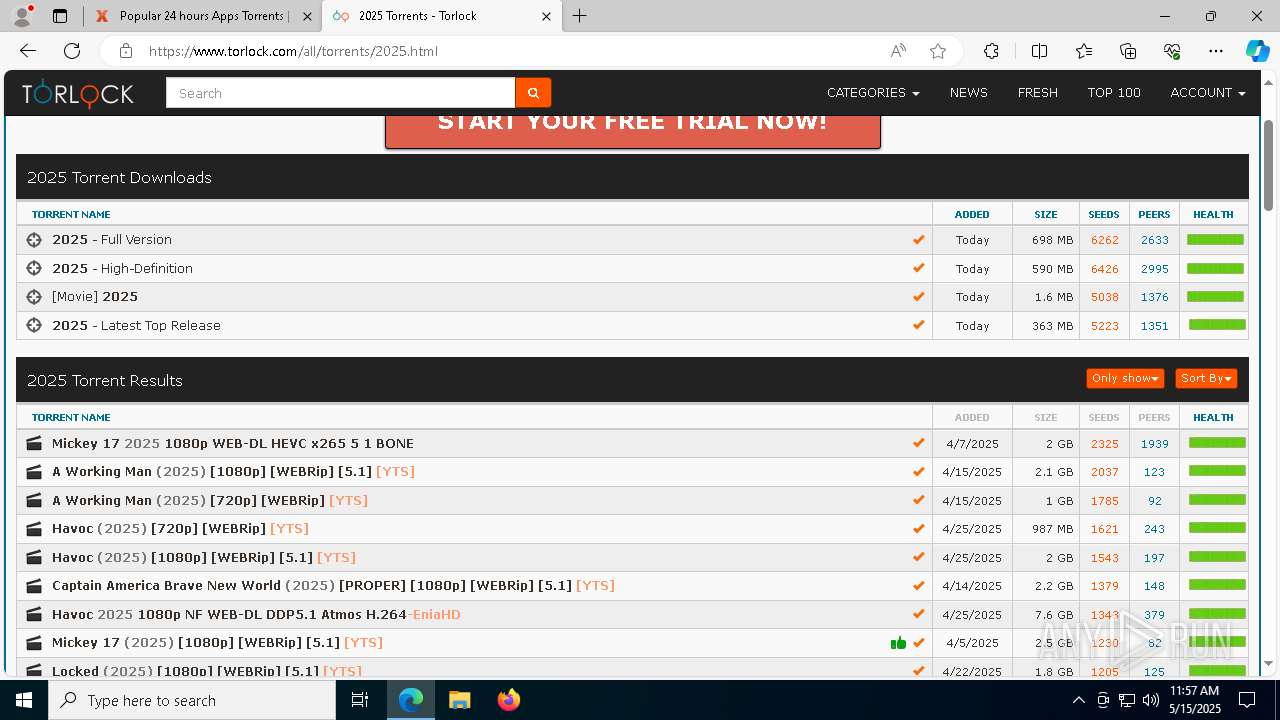Open Task View on taskbar
The width and height of the screenshot is (1280, 720).
(361, 700)
